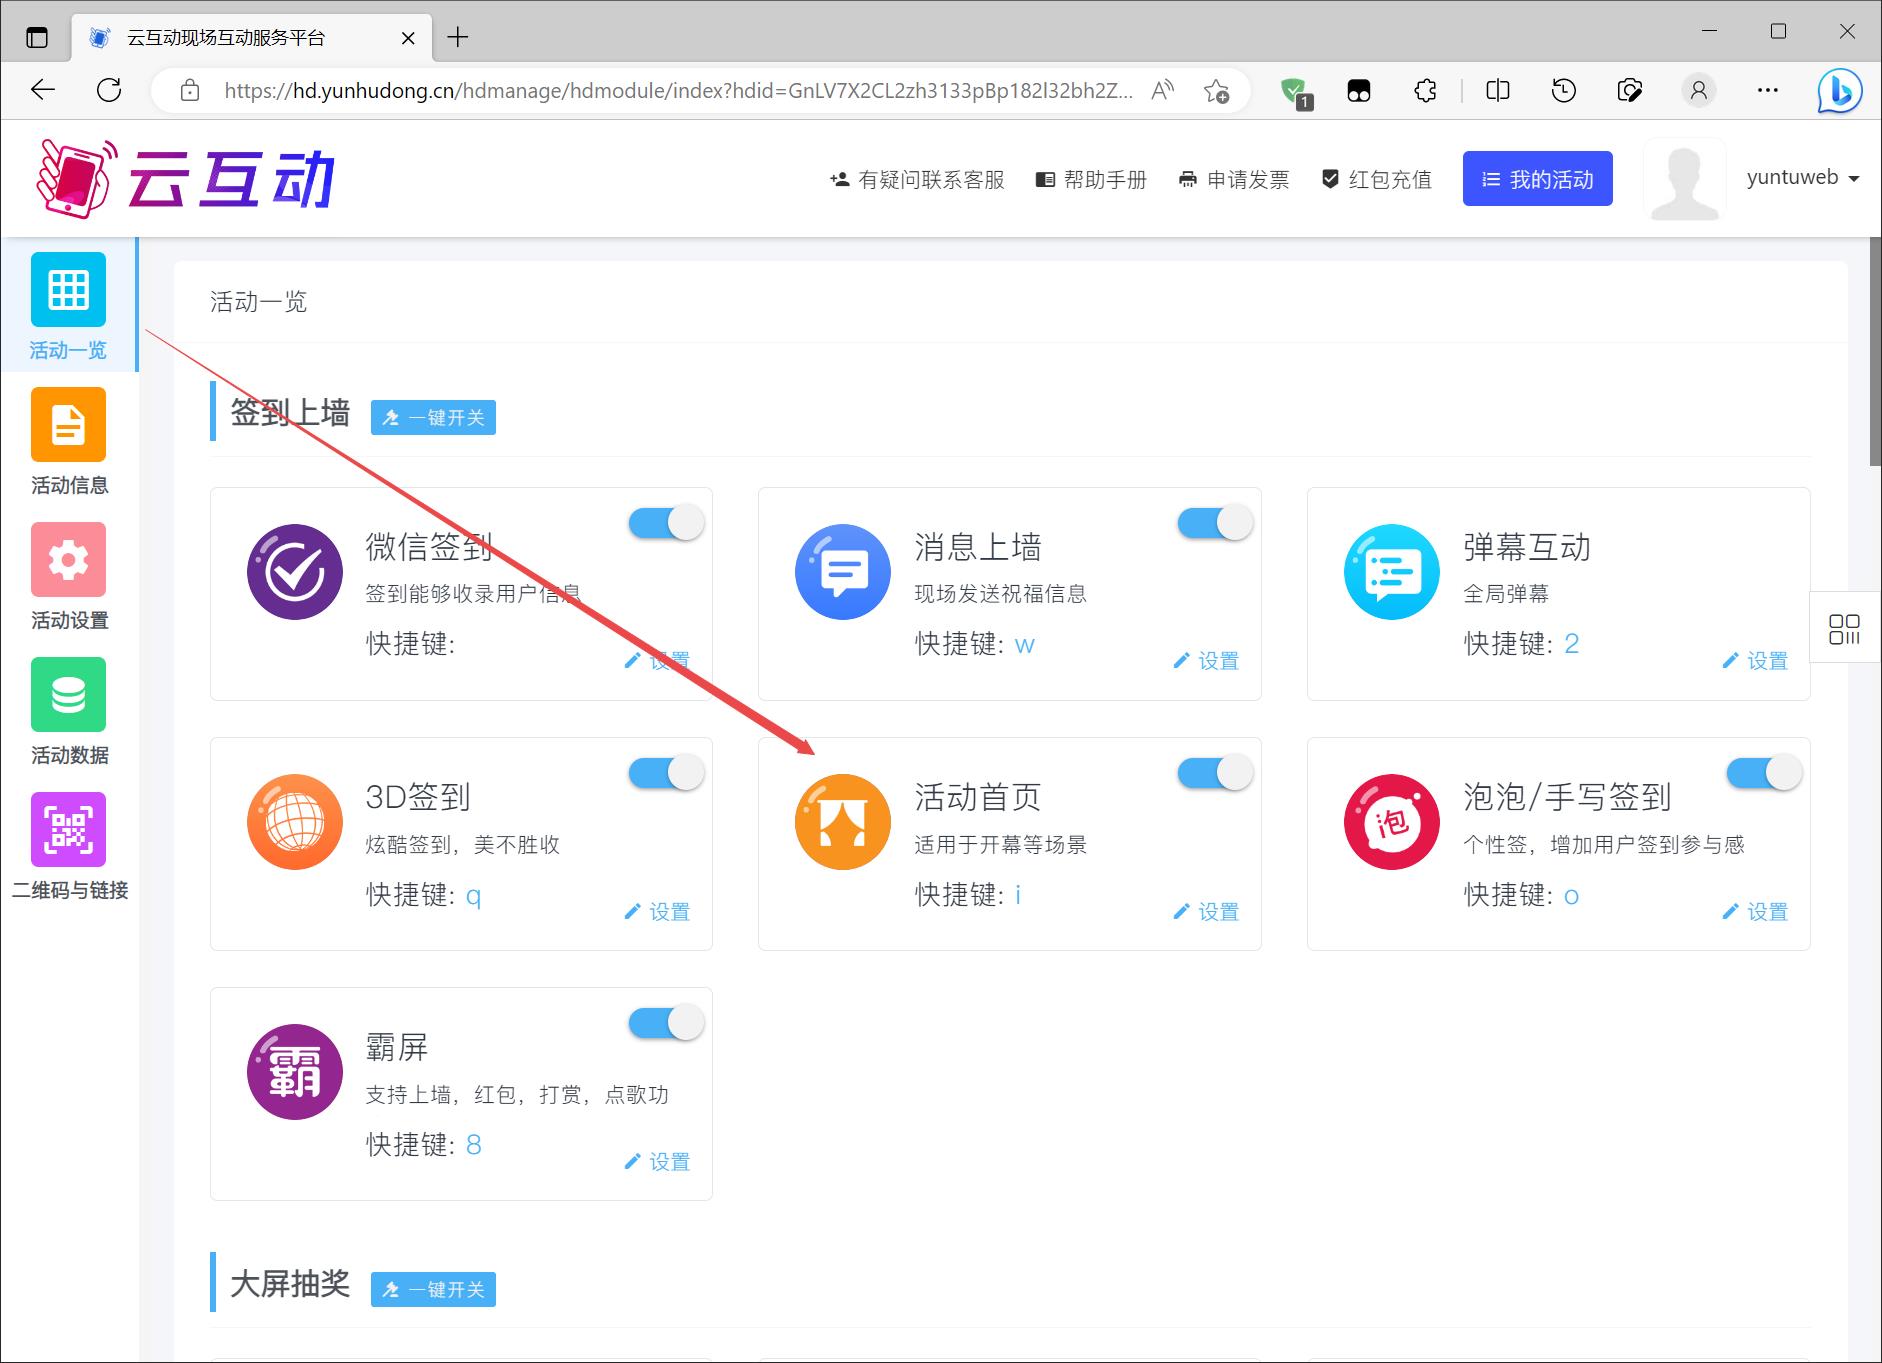The width and height of the screenshot is (1882, 1363).
Task: Open the floating QR code side button
Action: 1845,628
